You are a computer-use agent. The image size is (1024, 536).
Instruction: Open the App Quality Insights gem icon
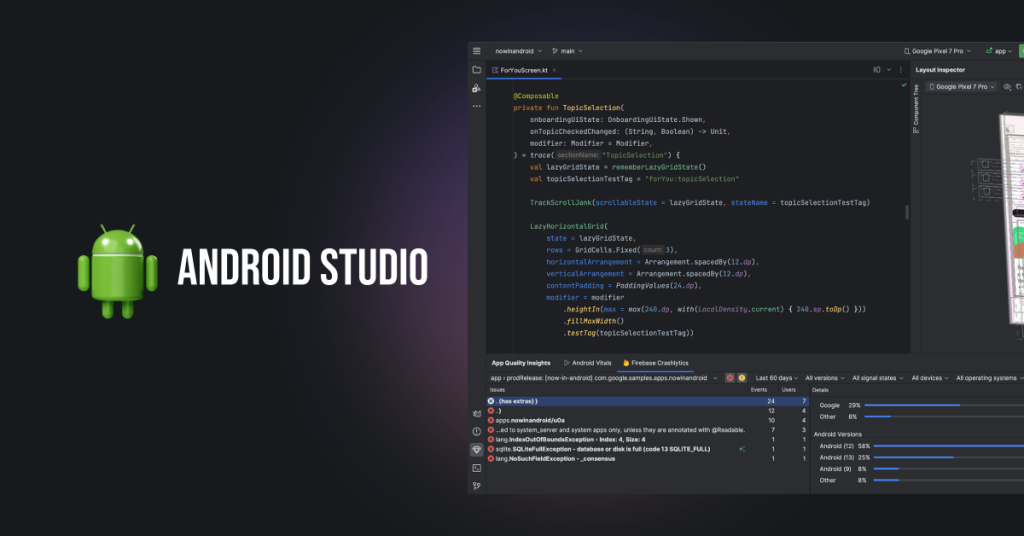coord(477,450)
